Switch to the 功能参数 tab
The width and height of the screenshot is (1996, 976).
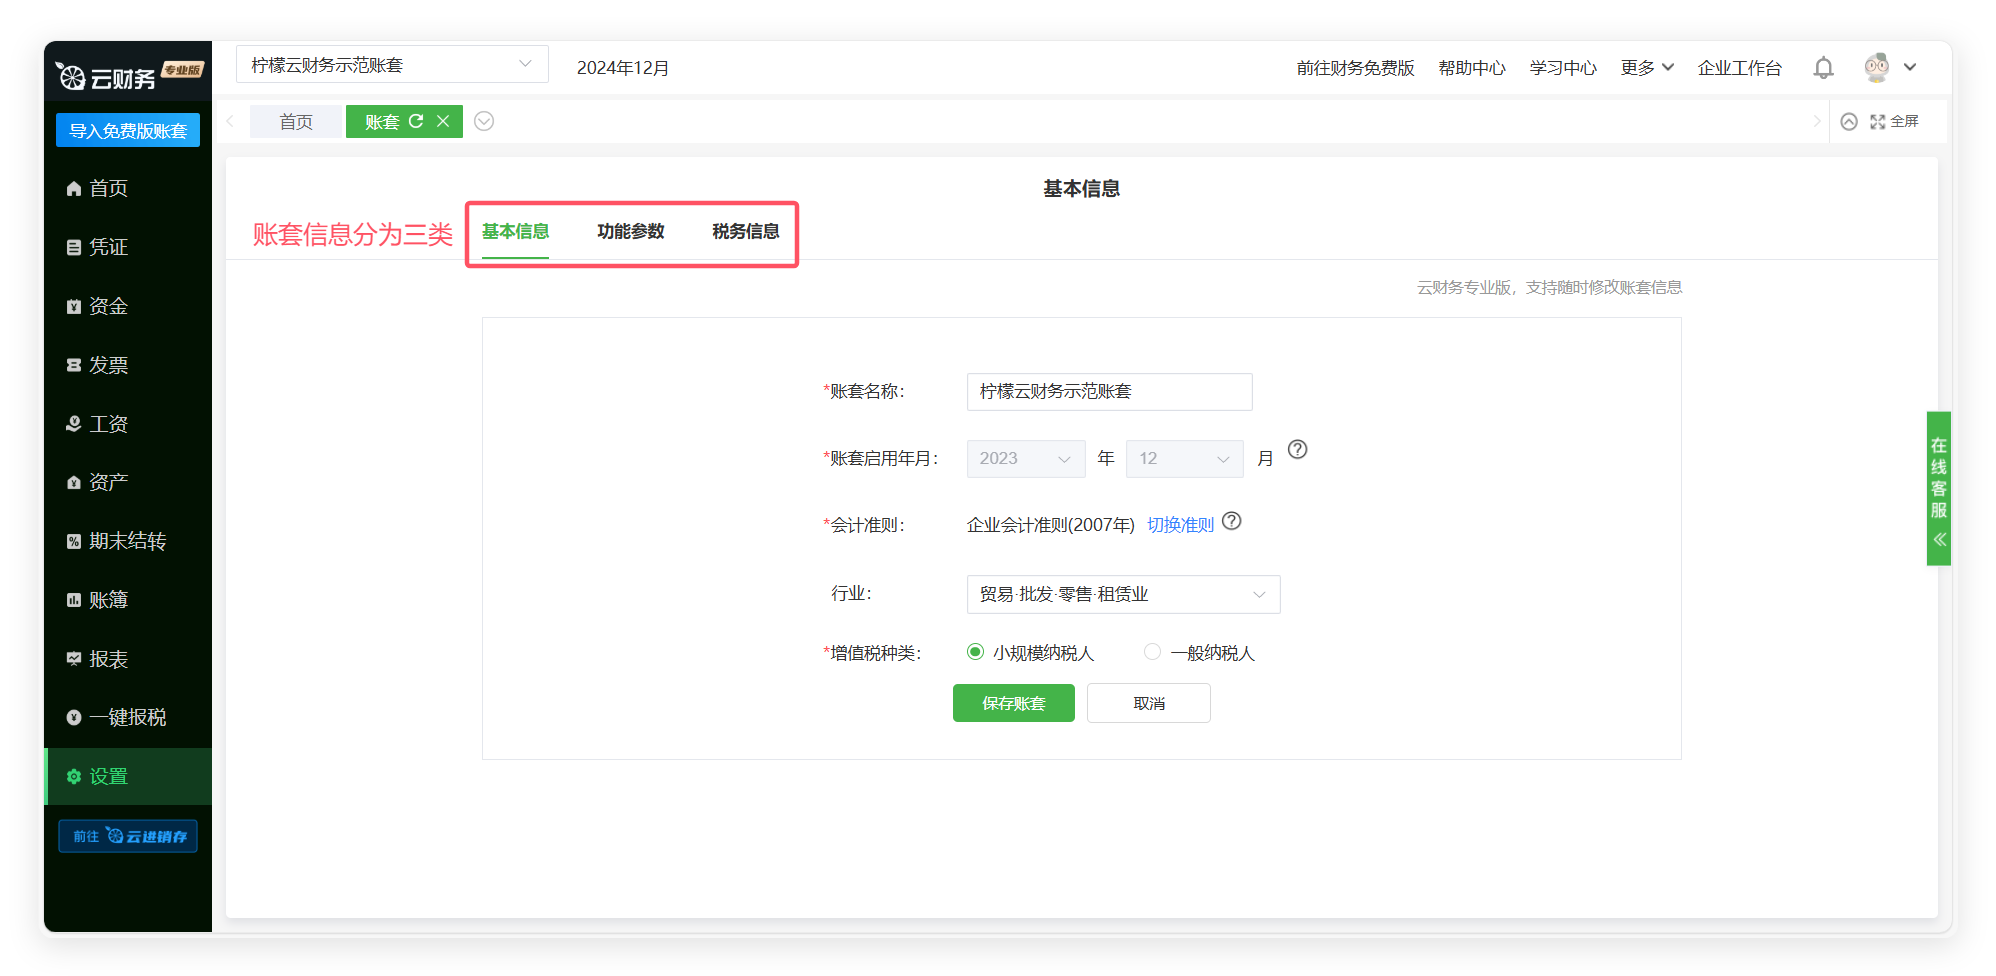pos(630,232)
